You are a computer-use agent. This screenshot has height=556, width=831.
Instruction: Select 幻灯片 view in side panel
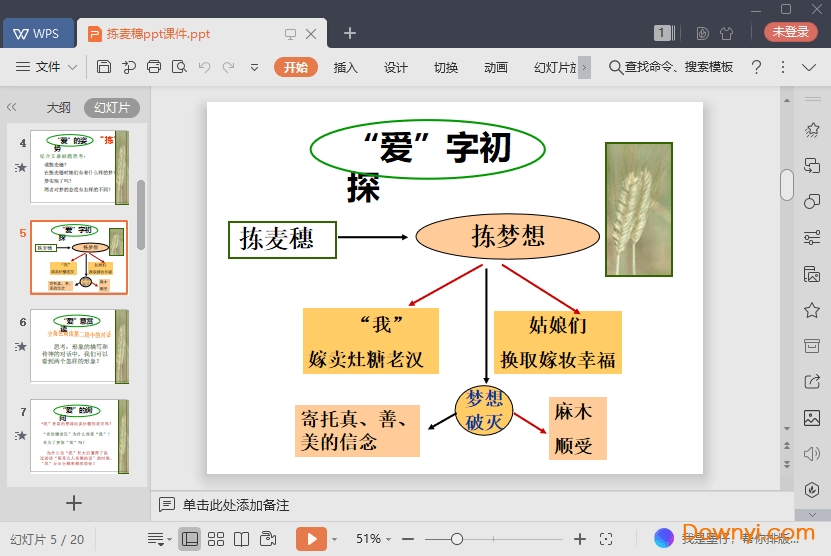tap(111, 108)
